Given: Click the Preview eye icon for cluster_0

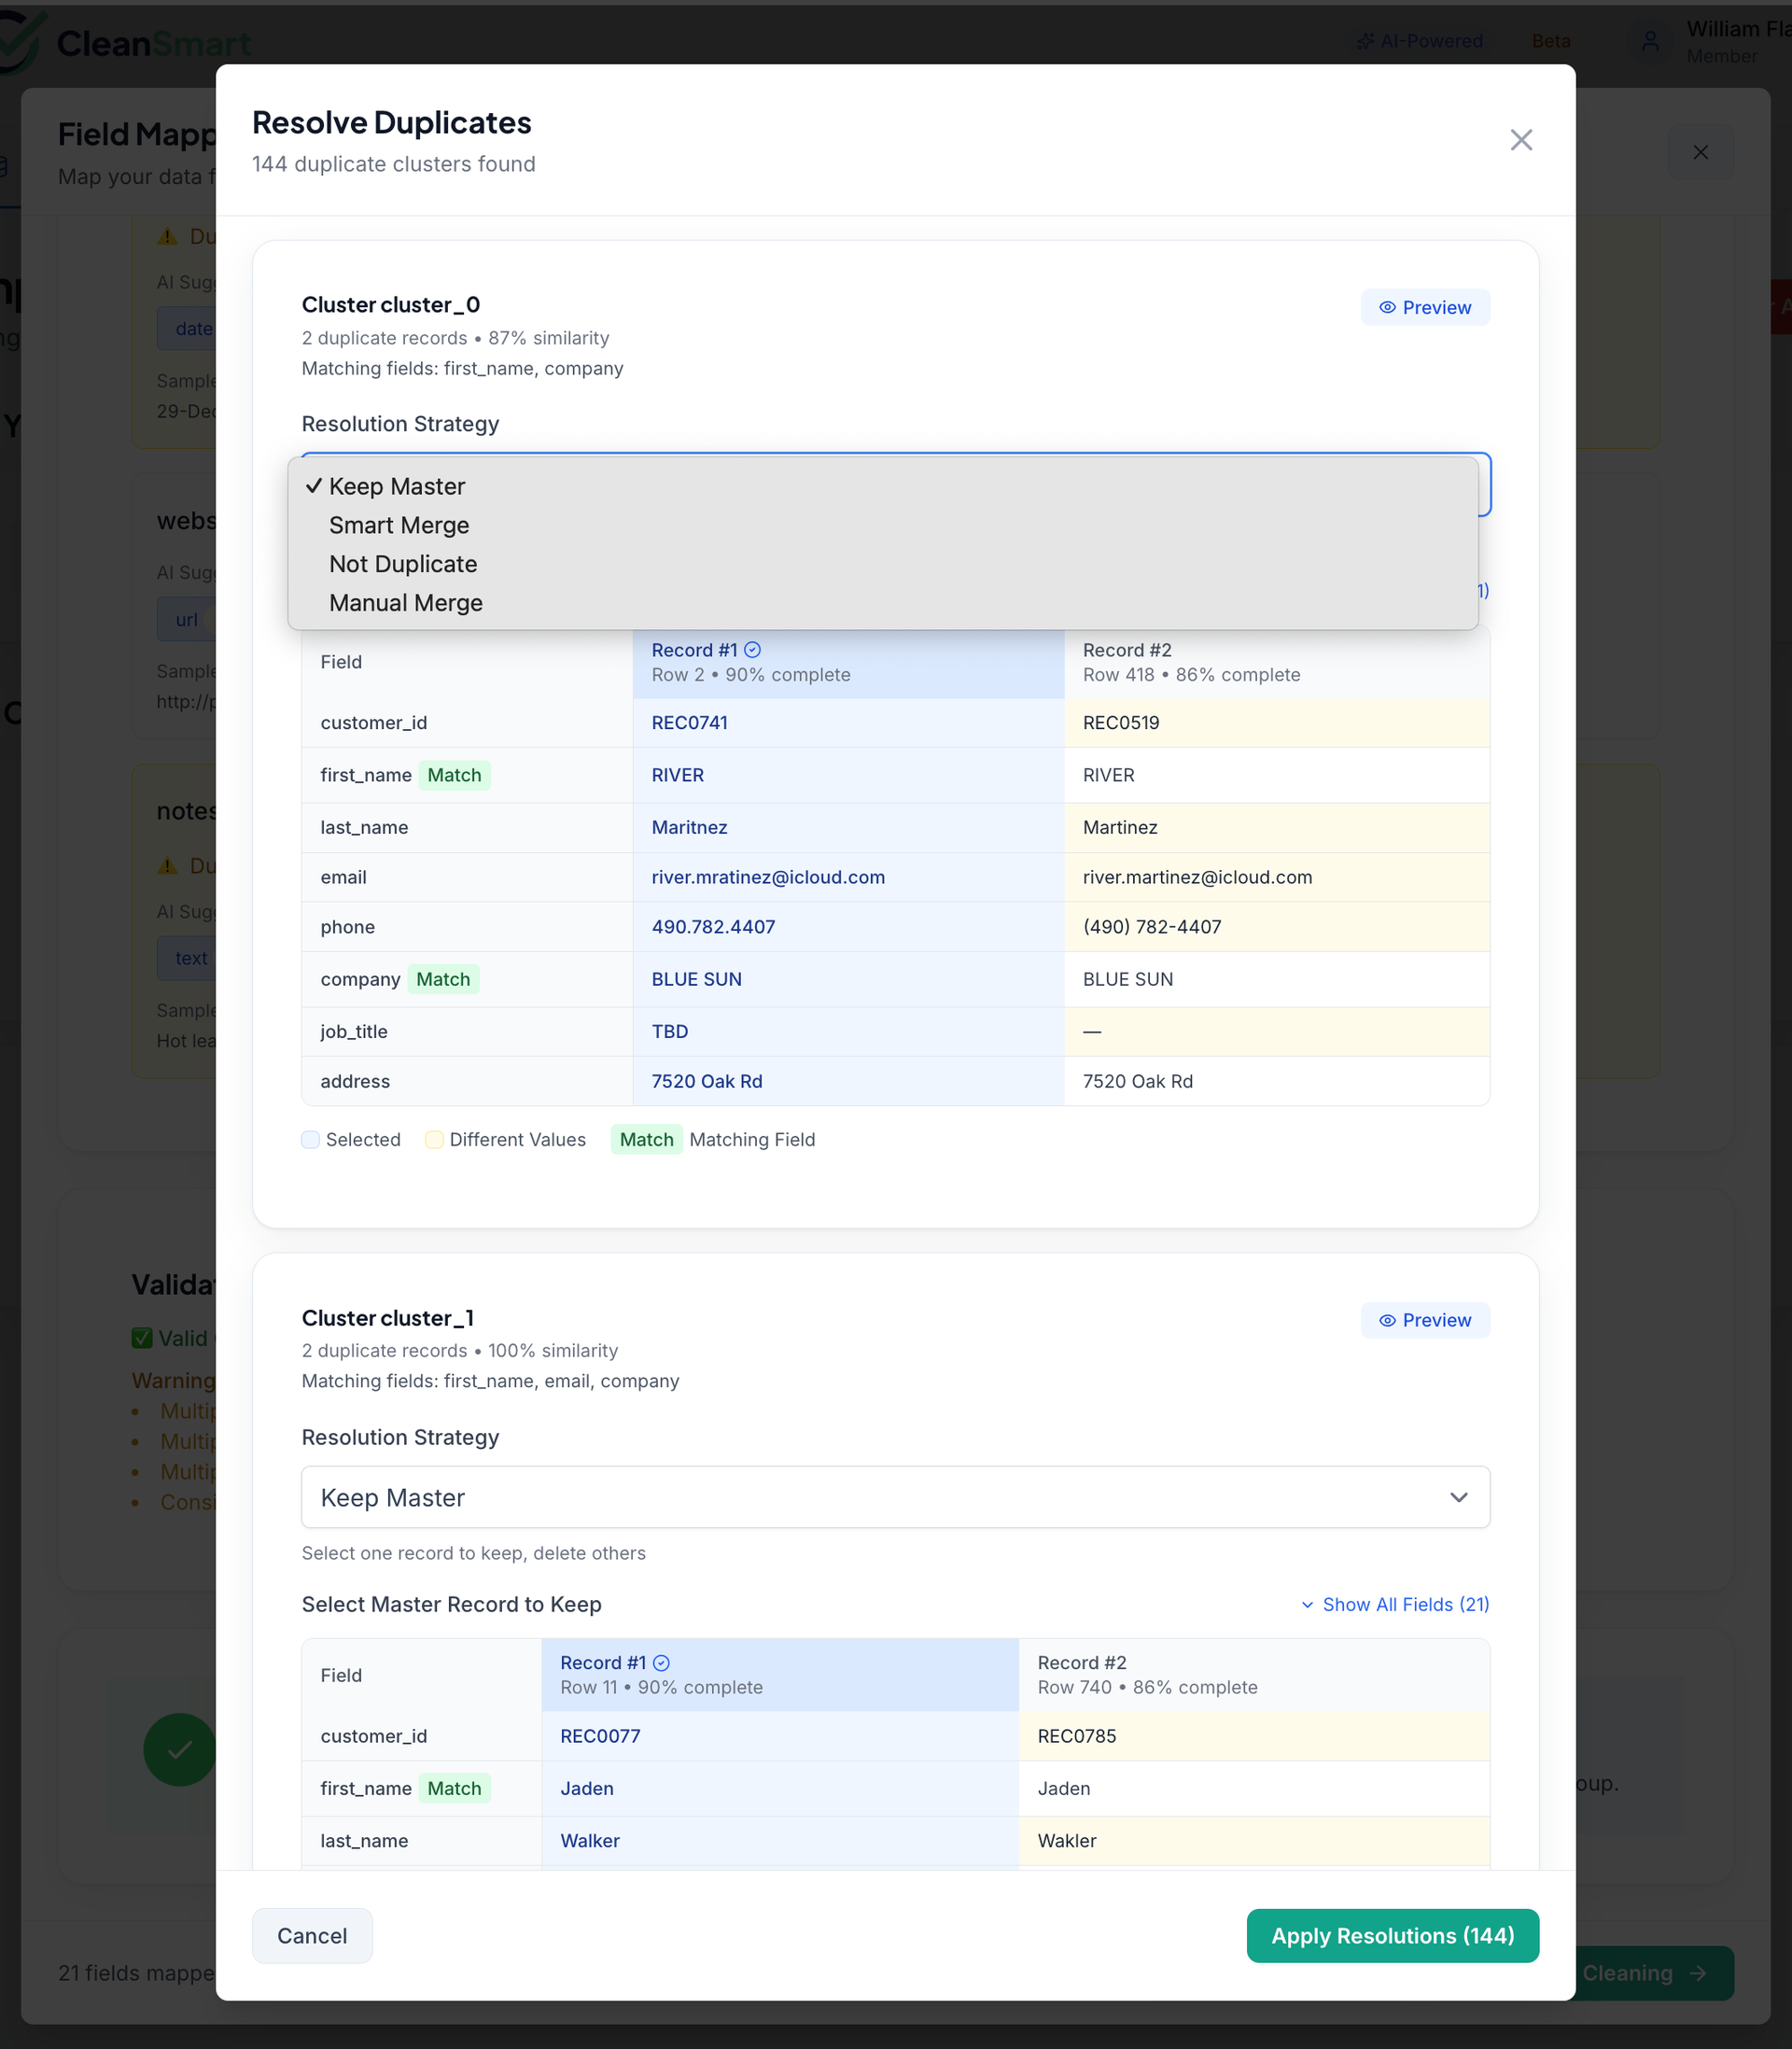Looking at the screenshot, I should coord(1388,307).
